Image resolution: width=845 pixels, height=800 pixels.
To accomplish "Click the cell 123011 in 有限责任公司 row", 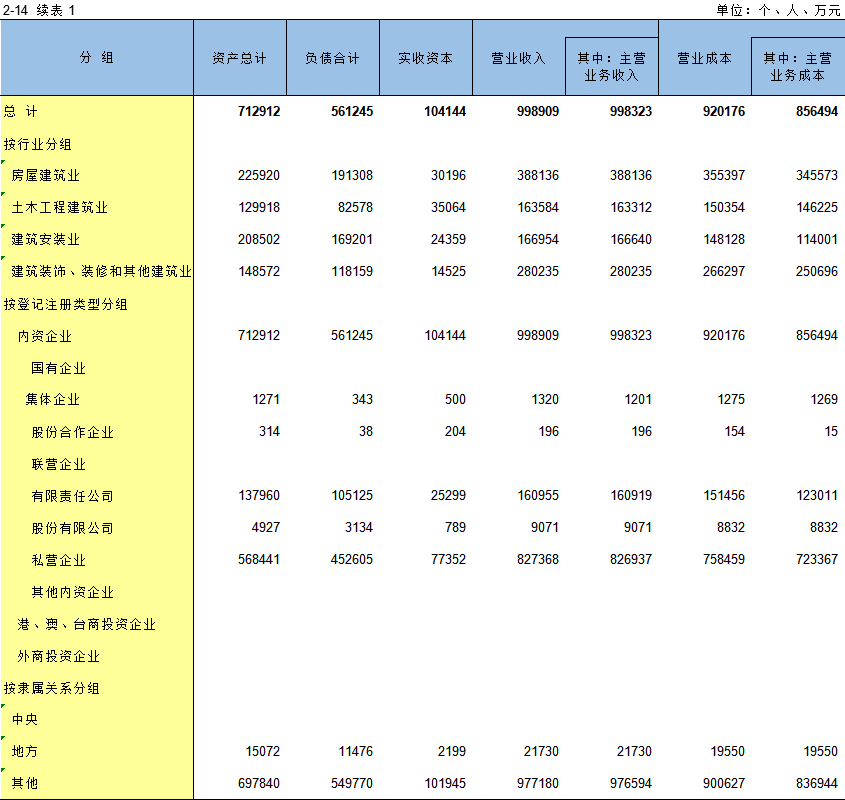I will click(x=817, y=495).
